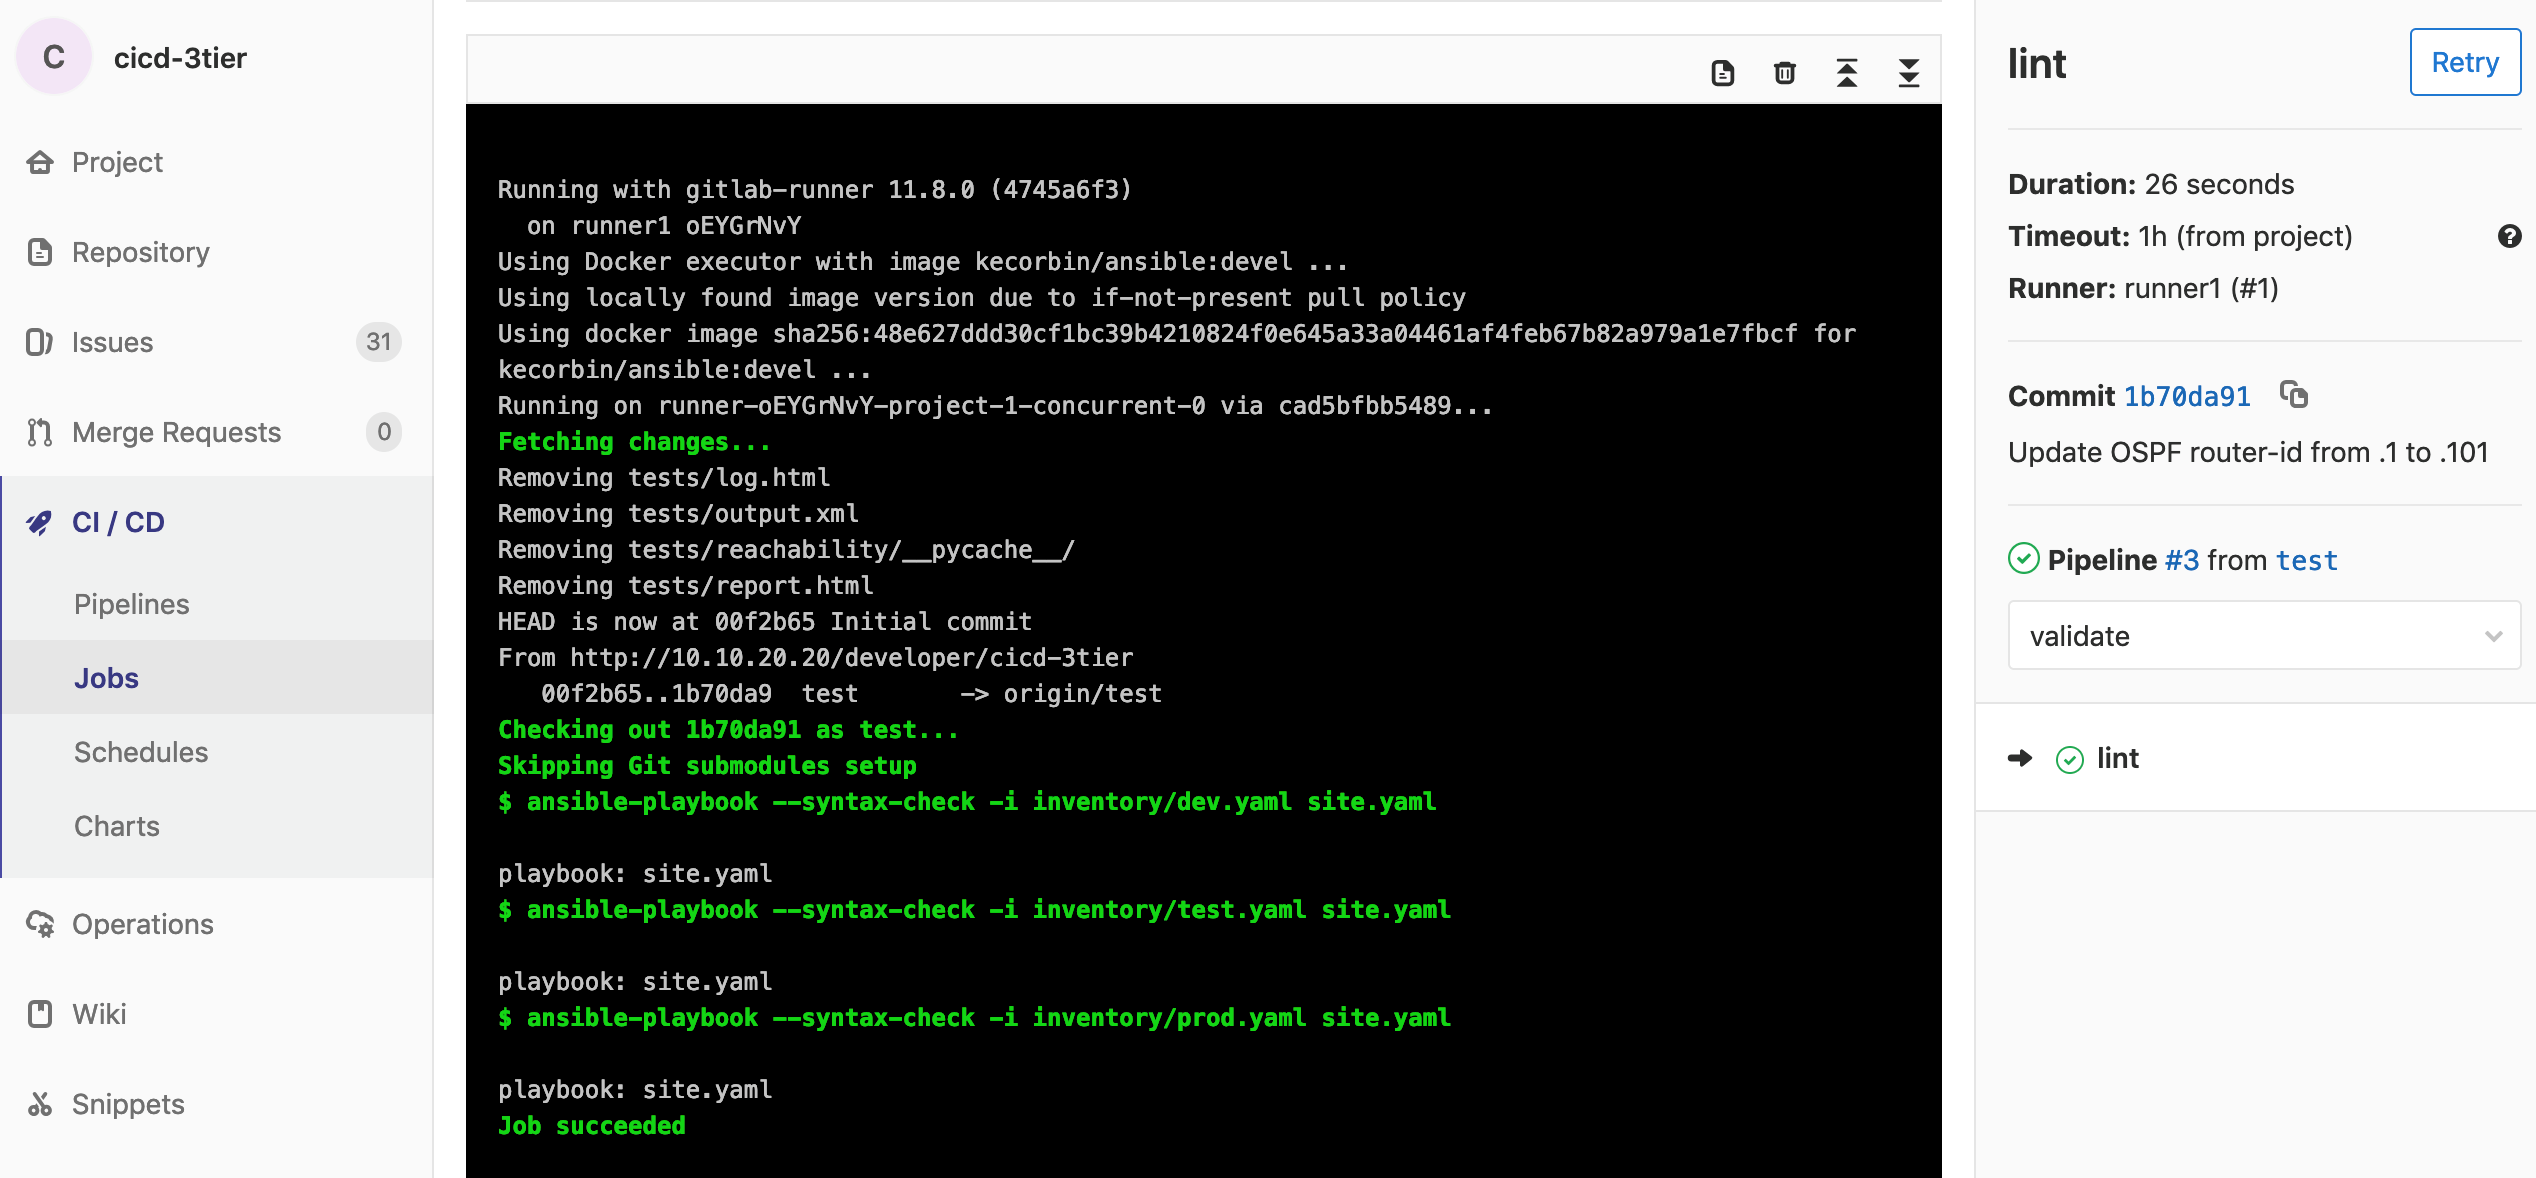The image size is (2536, 1178).
Task: Open pipeline #3 link
Action: coord(2181,560)
